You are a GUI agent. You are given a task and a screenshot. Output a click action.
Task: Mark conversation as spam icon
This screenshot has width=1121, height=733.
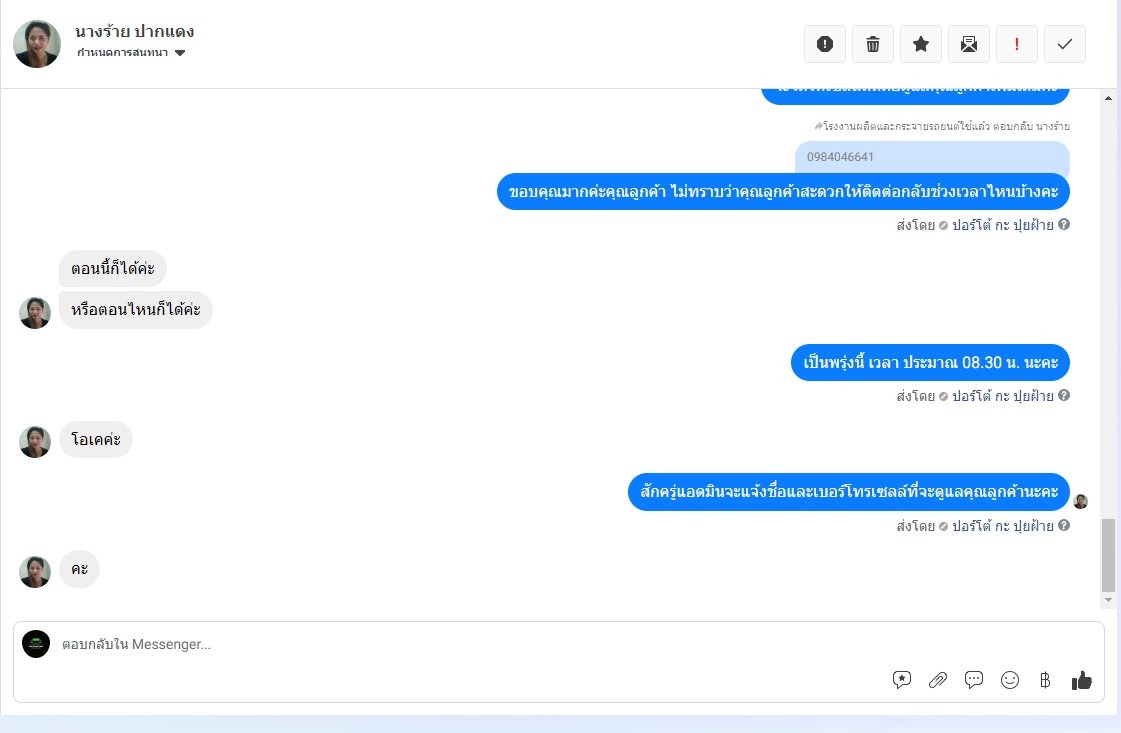tap(824, 44)
